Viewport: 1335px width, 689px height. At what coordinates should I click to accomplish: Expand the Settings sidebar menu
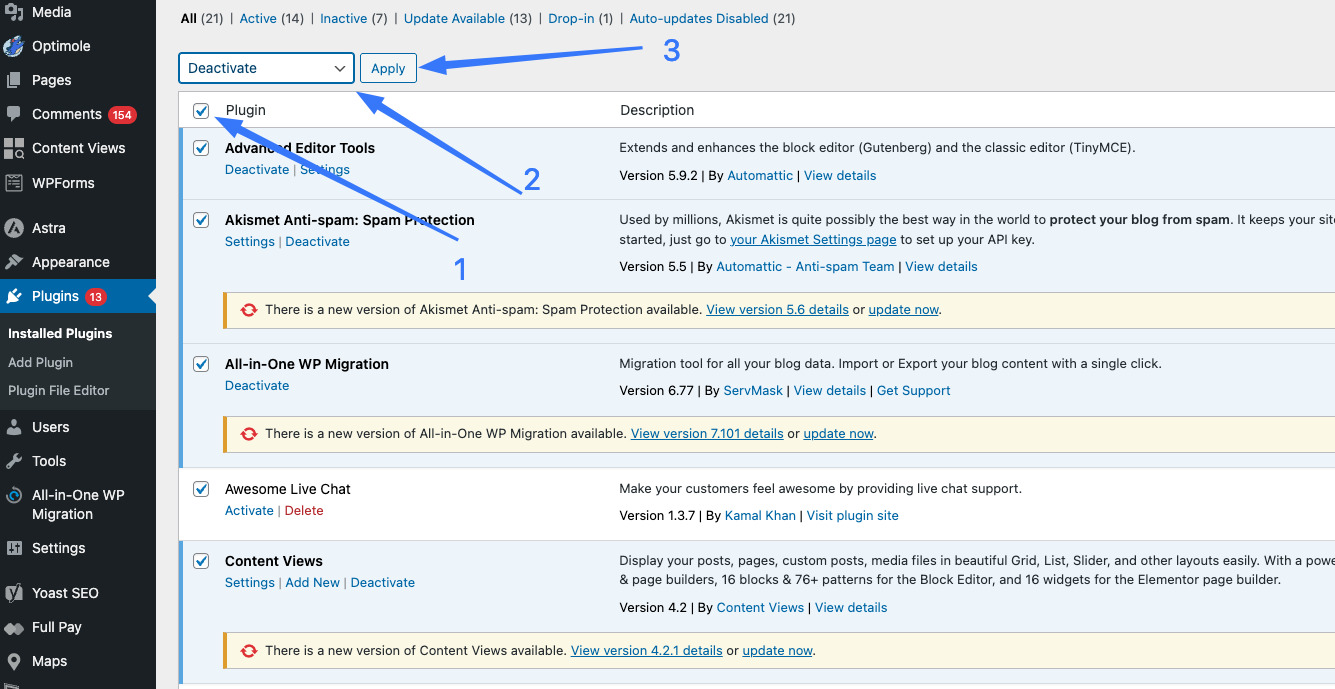coord(58,548)
